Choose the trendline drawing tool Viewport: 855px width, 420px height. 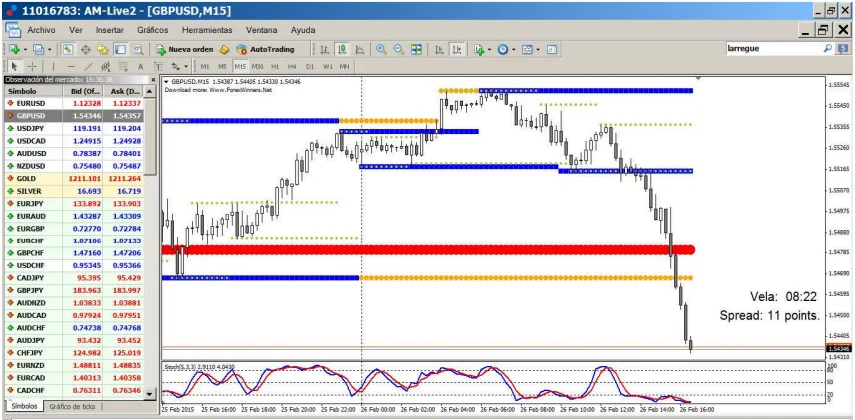click(x=88, y=66)
